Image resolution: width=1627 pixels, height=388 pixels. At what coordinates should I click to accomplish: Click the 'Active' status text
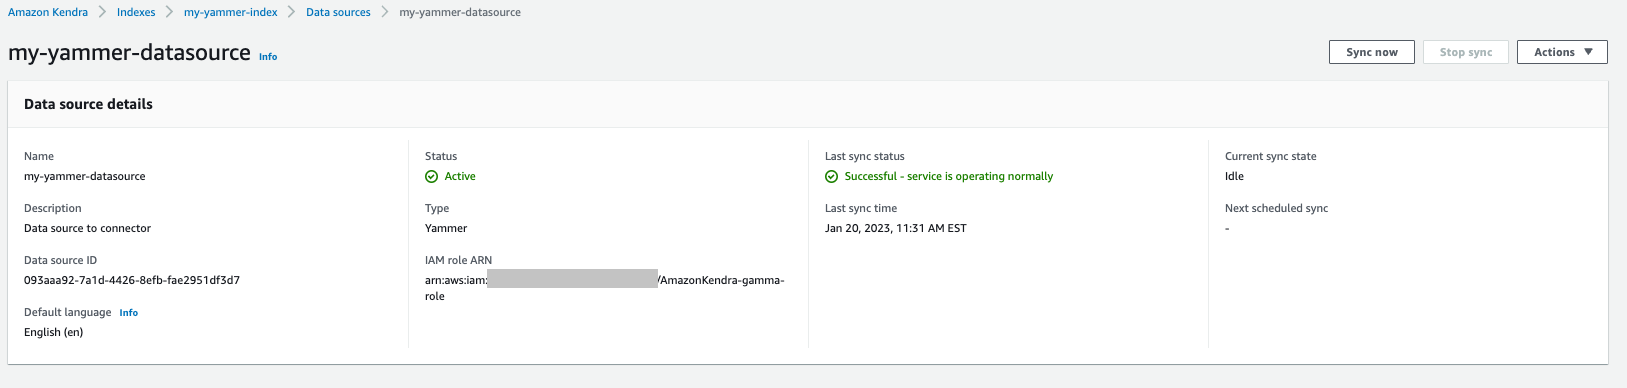pyautogui.click(x=460, y=176)
